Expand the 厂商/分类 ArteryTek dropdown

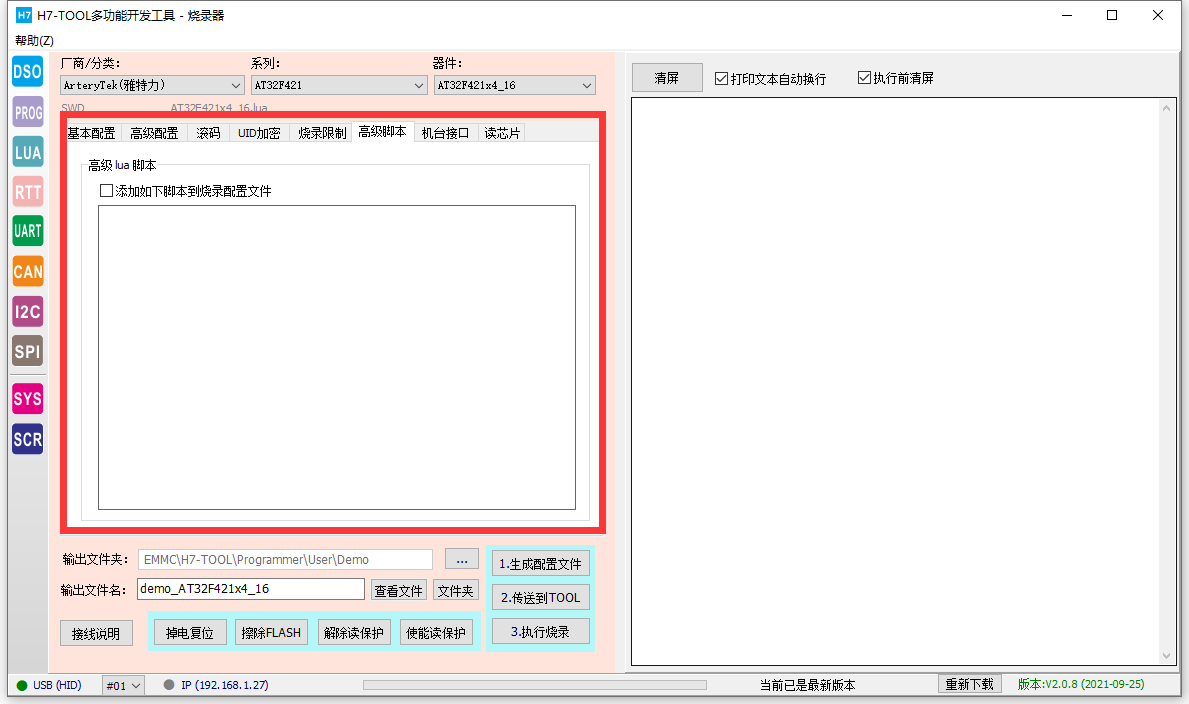[x=152, y=85]
